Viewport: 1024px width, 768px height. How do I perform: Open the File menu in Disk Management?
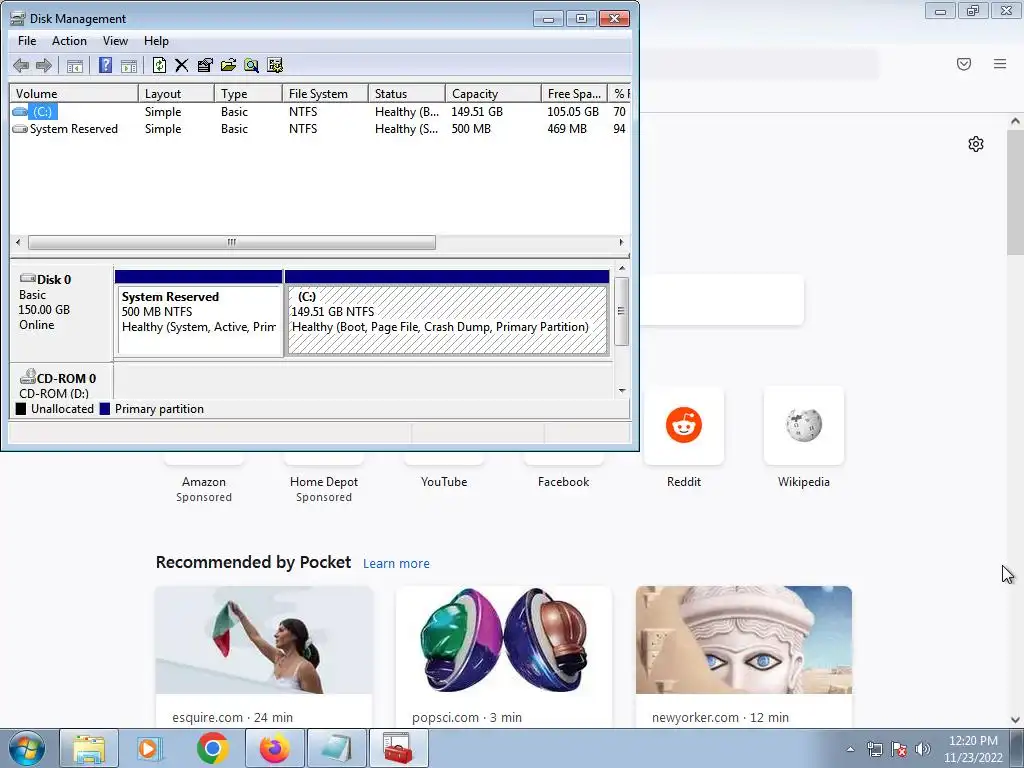pyautogui.click(x=27, y=40)
